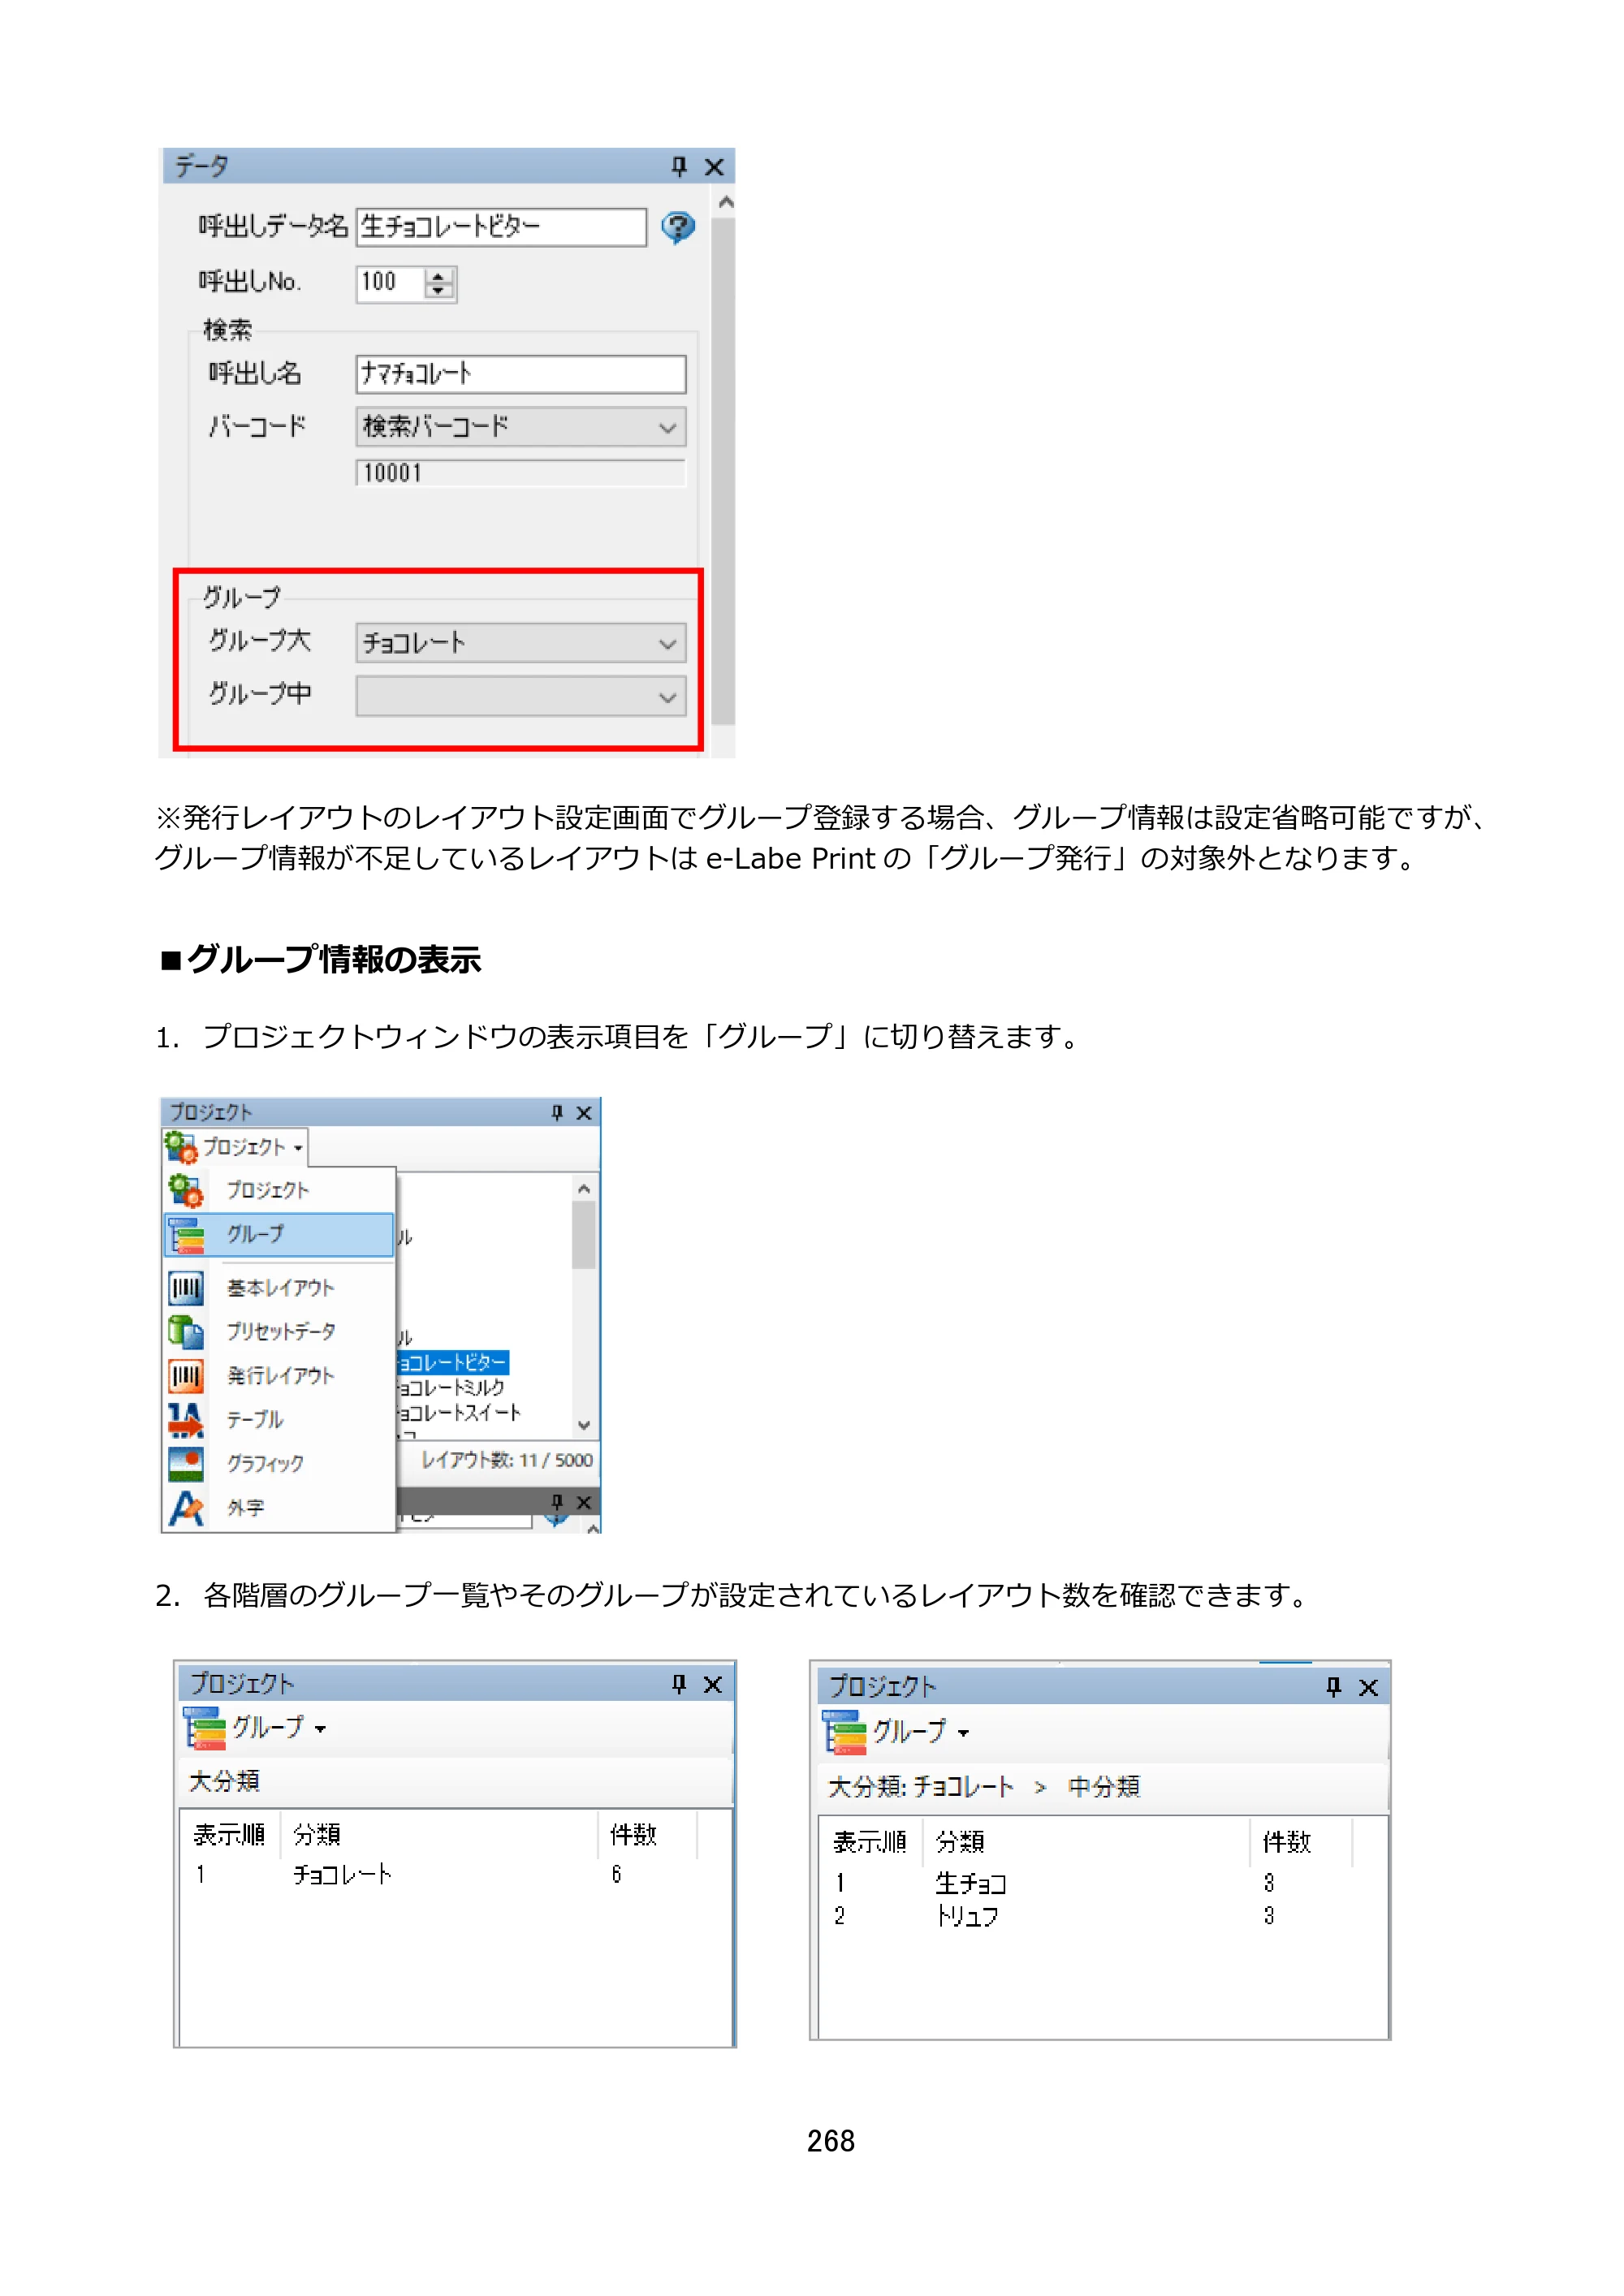Choose プリセットデータ from the menu
The width and height of the screenshot is (1624, 2296).
(x=280, y=1332)
